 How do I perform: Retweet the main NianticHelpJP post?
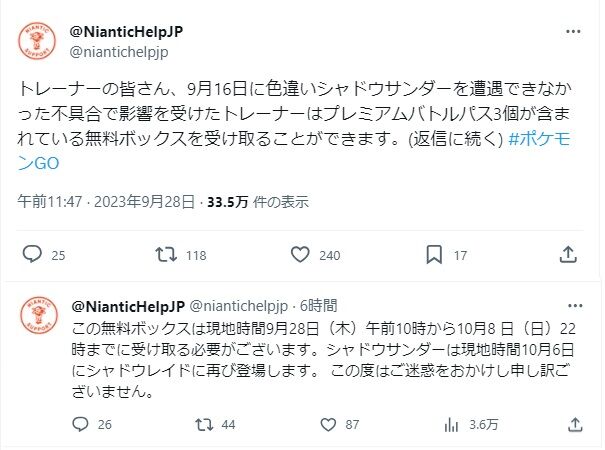tap(166, 255)
